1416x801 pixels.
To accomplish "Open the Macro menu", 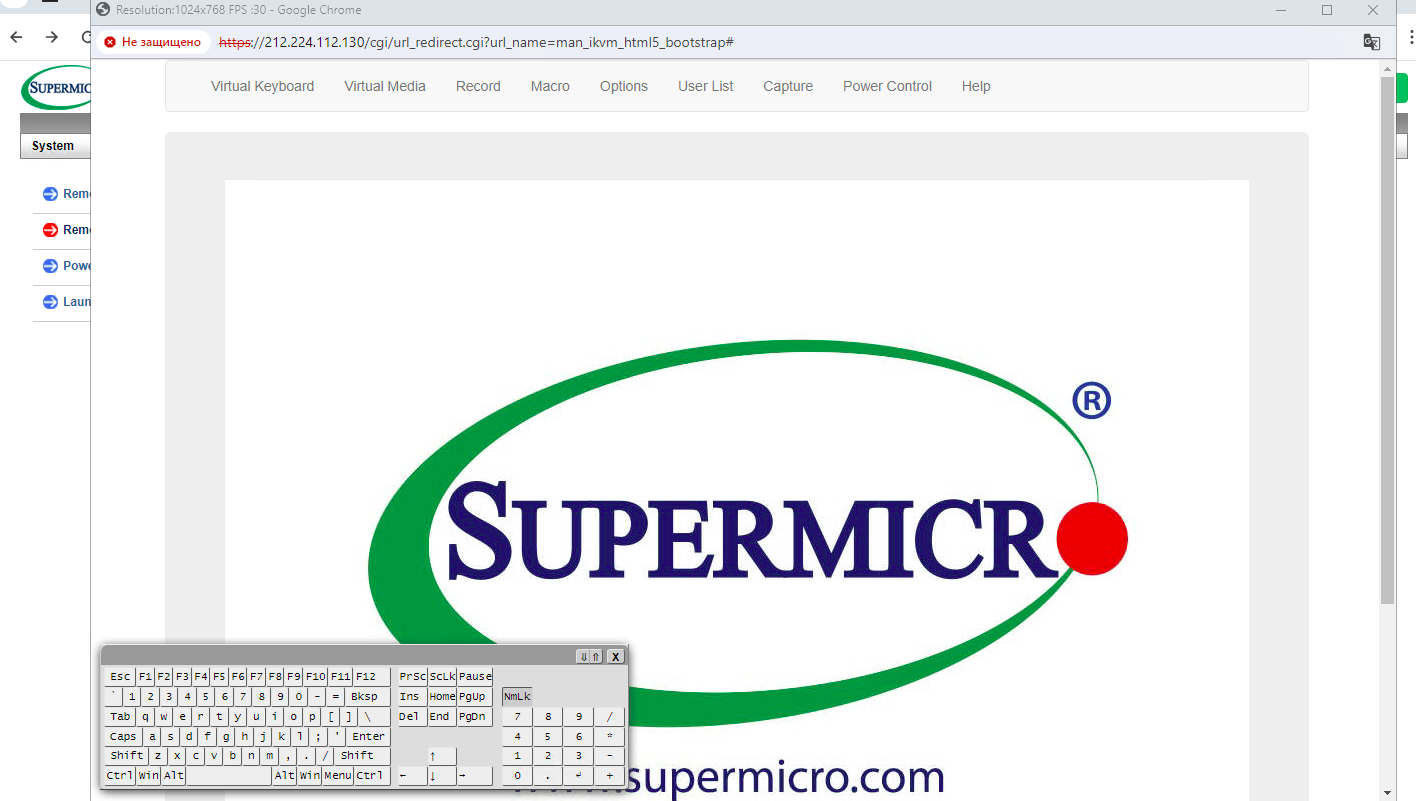I will point(550,86).
